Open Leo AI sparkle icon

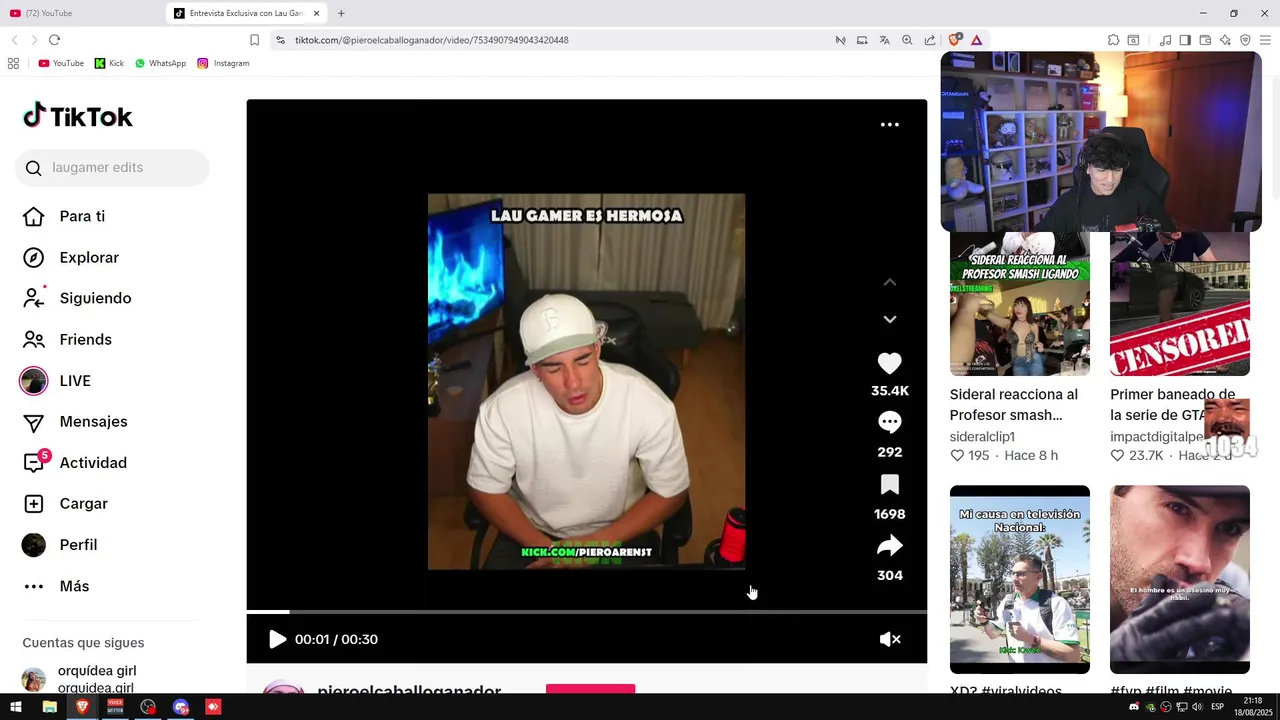(x=1225, y=40)
